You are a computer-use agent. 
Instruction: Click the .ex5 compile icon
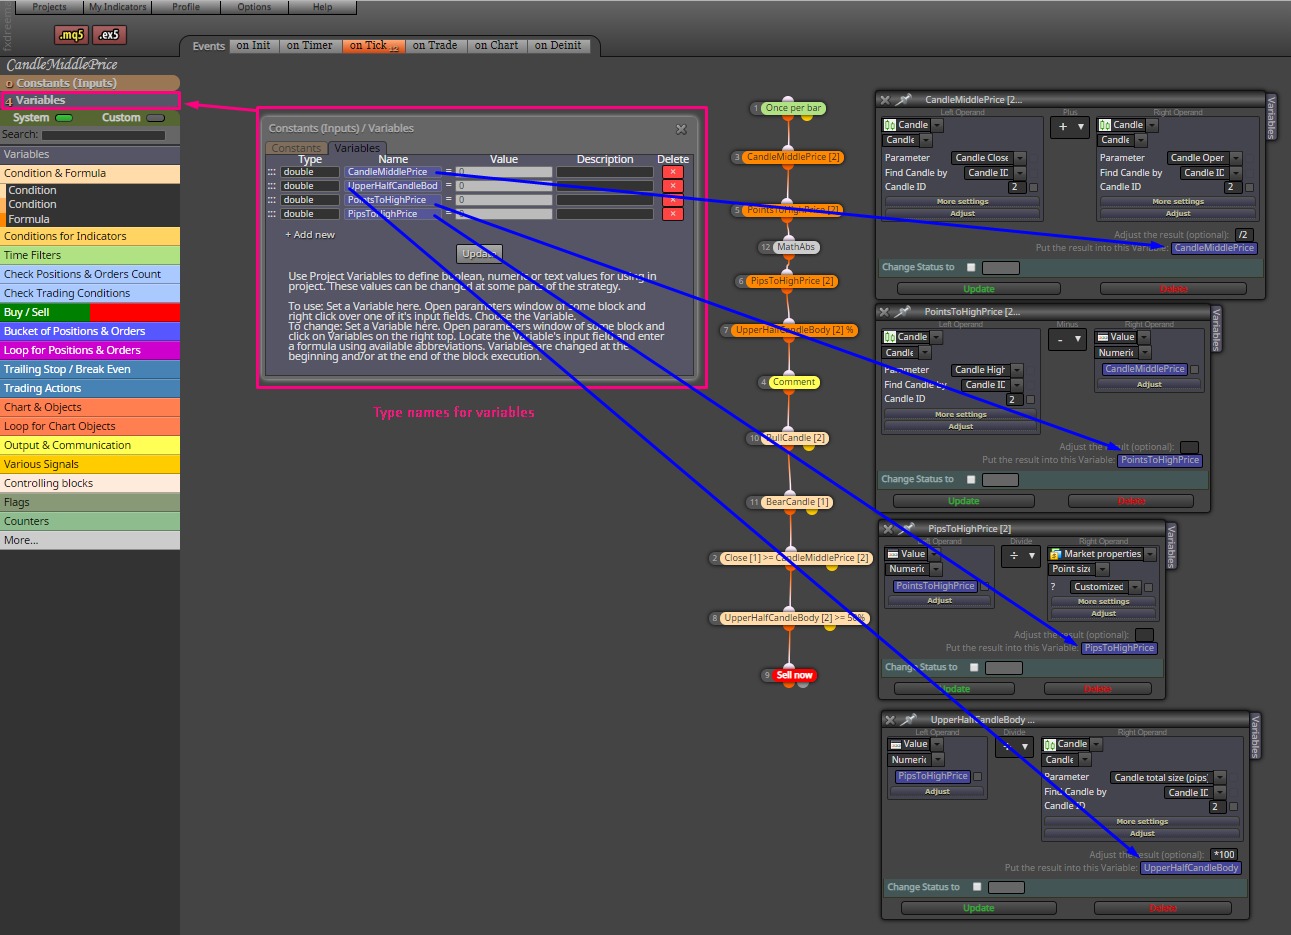(109, 35)
